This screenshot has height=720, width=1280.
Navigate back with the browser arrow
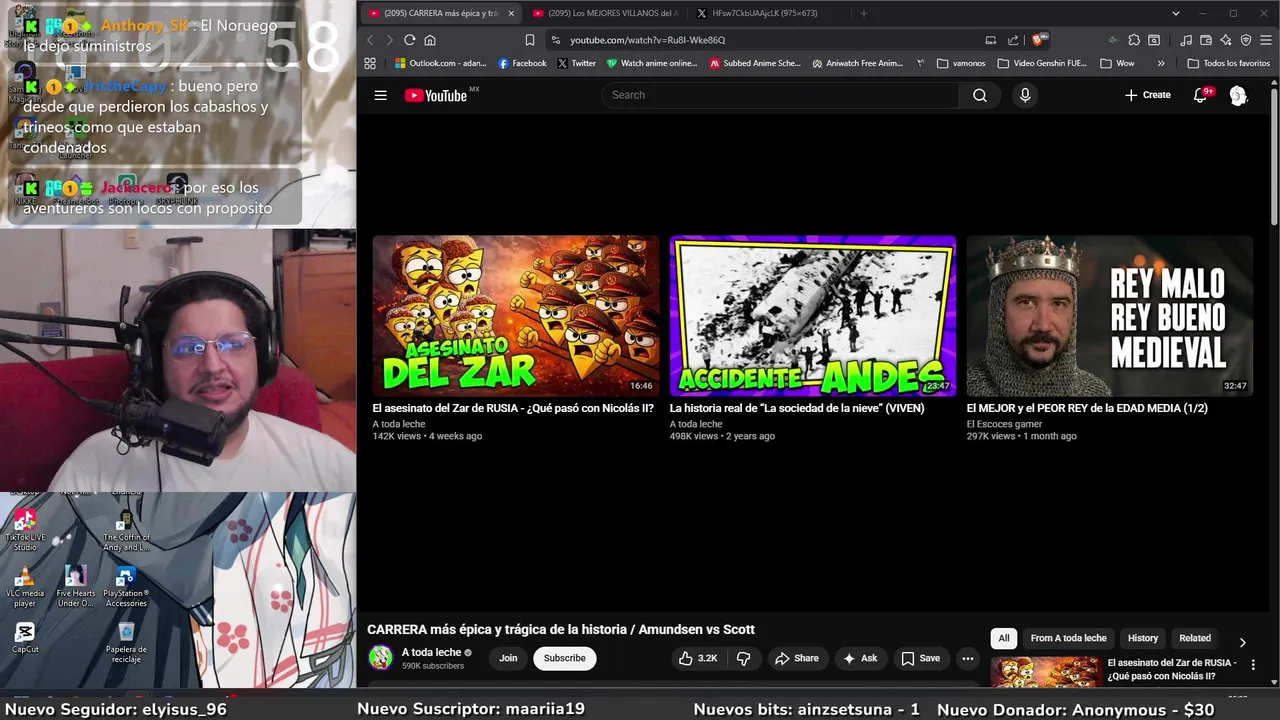pos(369,40)
